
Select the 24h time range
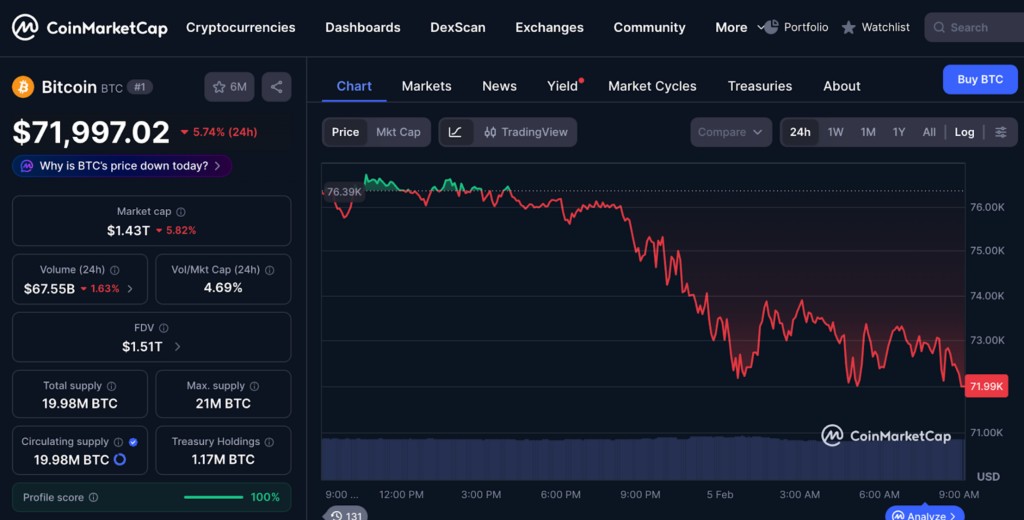[x=800, y=132]
